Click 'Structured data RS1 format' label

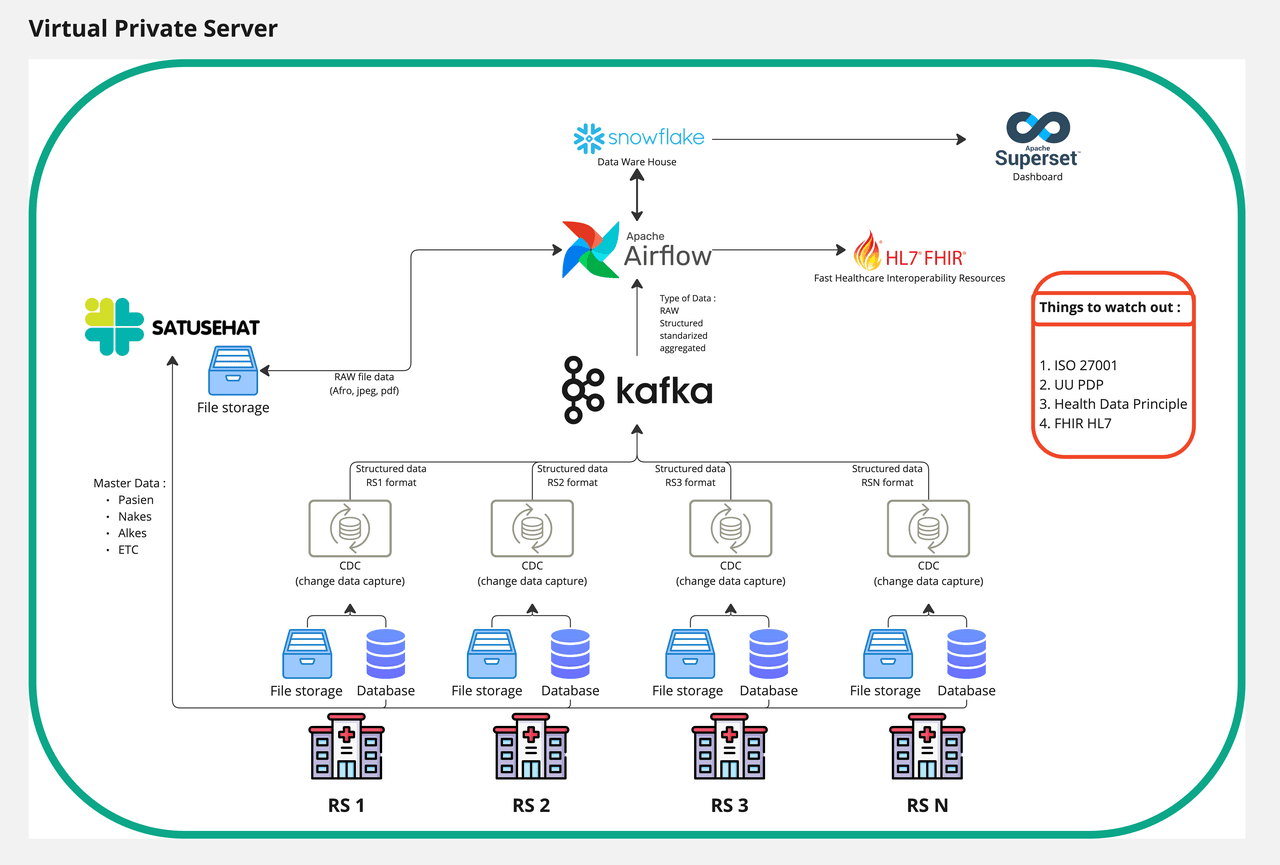click(x=391, y=475)
